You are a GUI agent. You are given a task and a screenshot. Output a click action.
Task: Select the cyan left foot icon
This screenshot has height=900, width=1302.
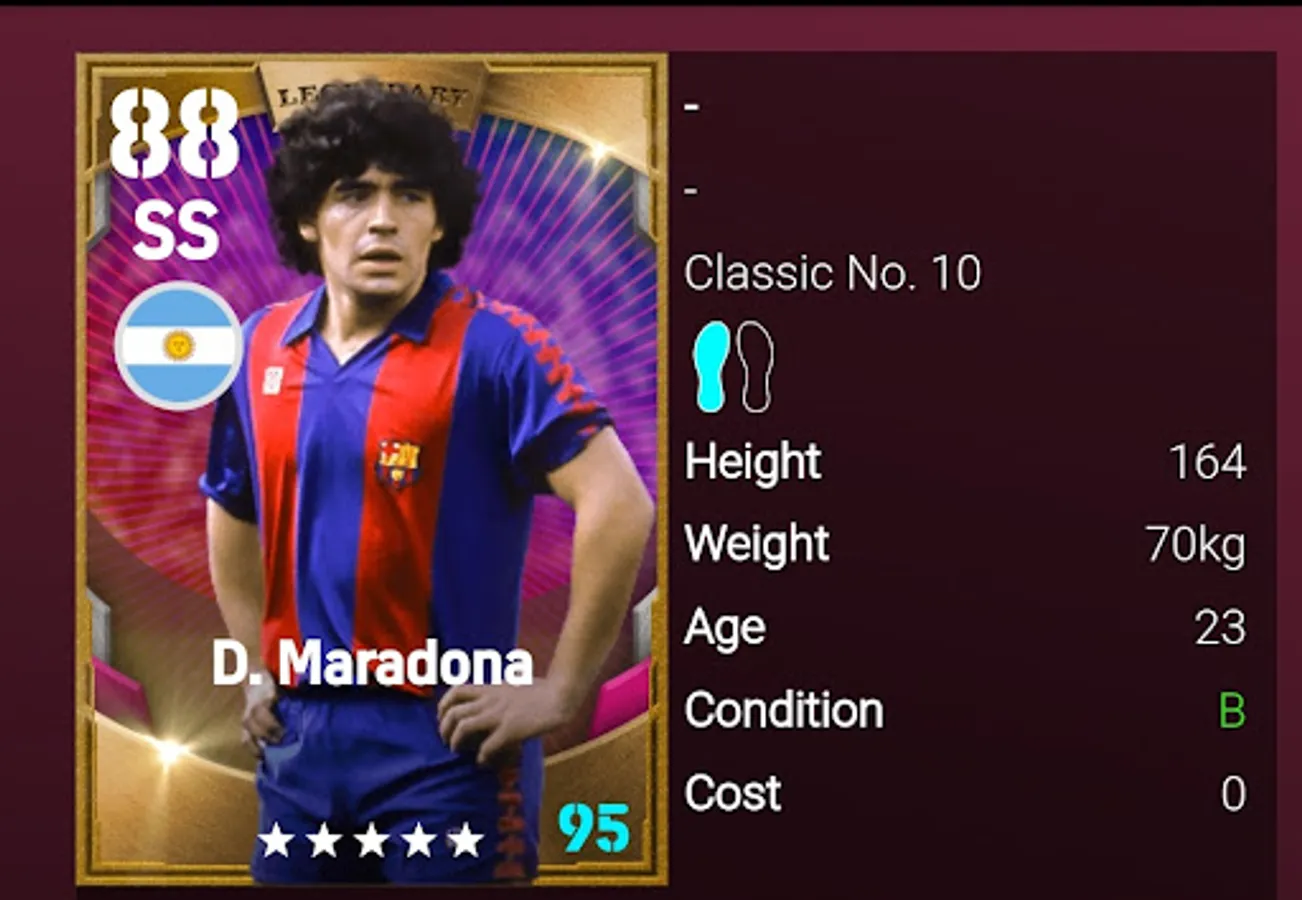(x=712, y=367)
